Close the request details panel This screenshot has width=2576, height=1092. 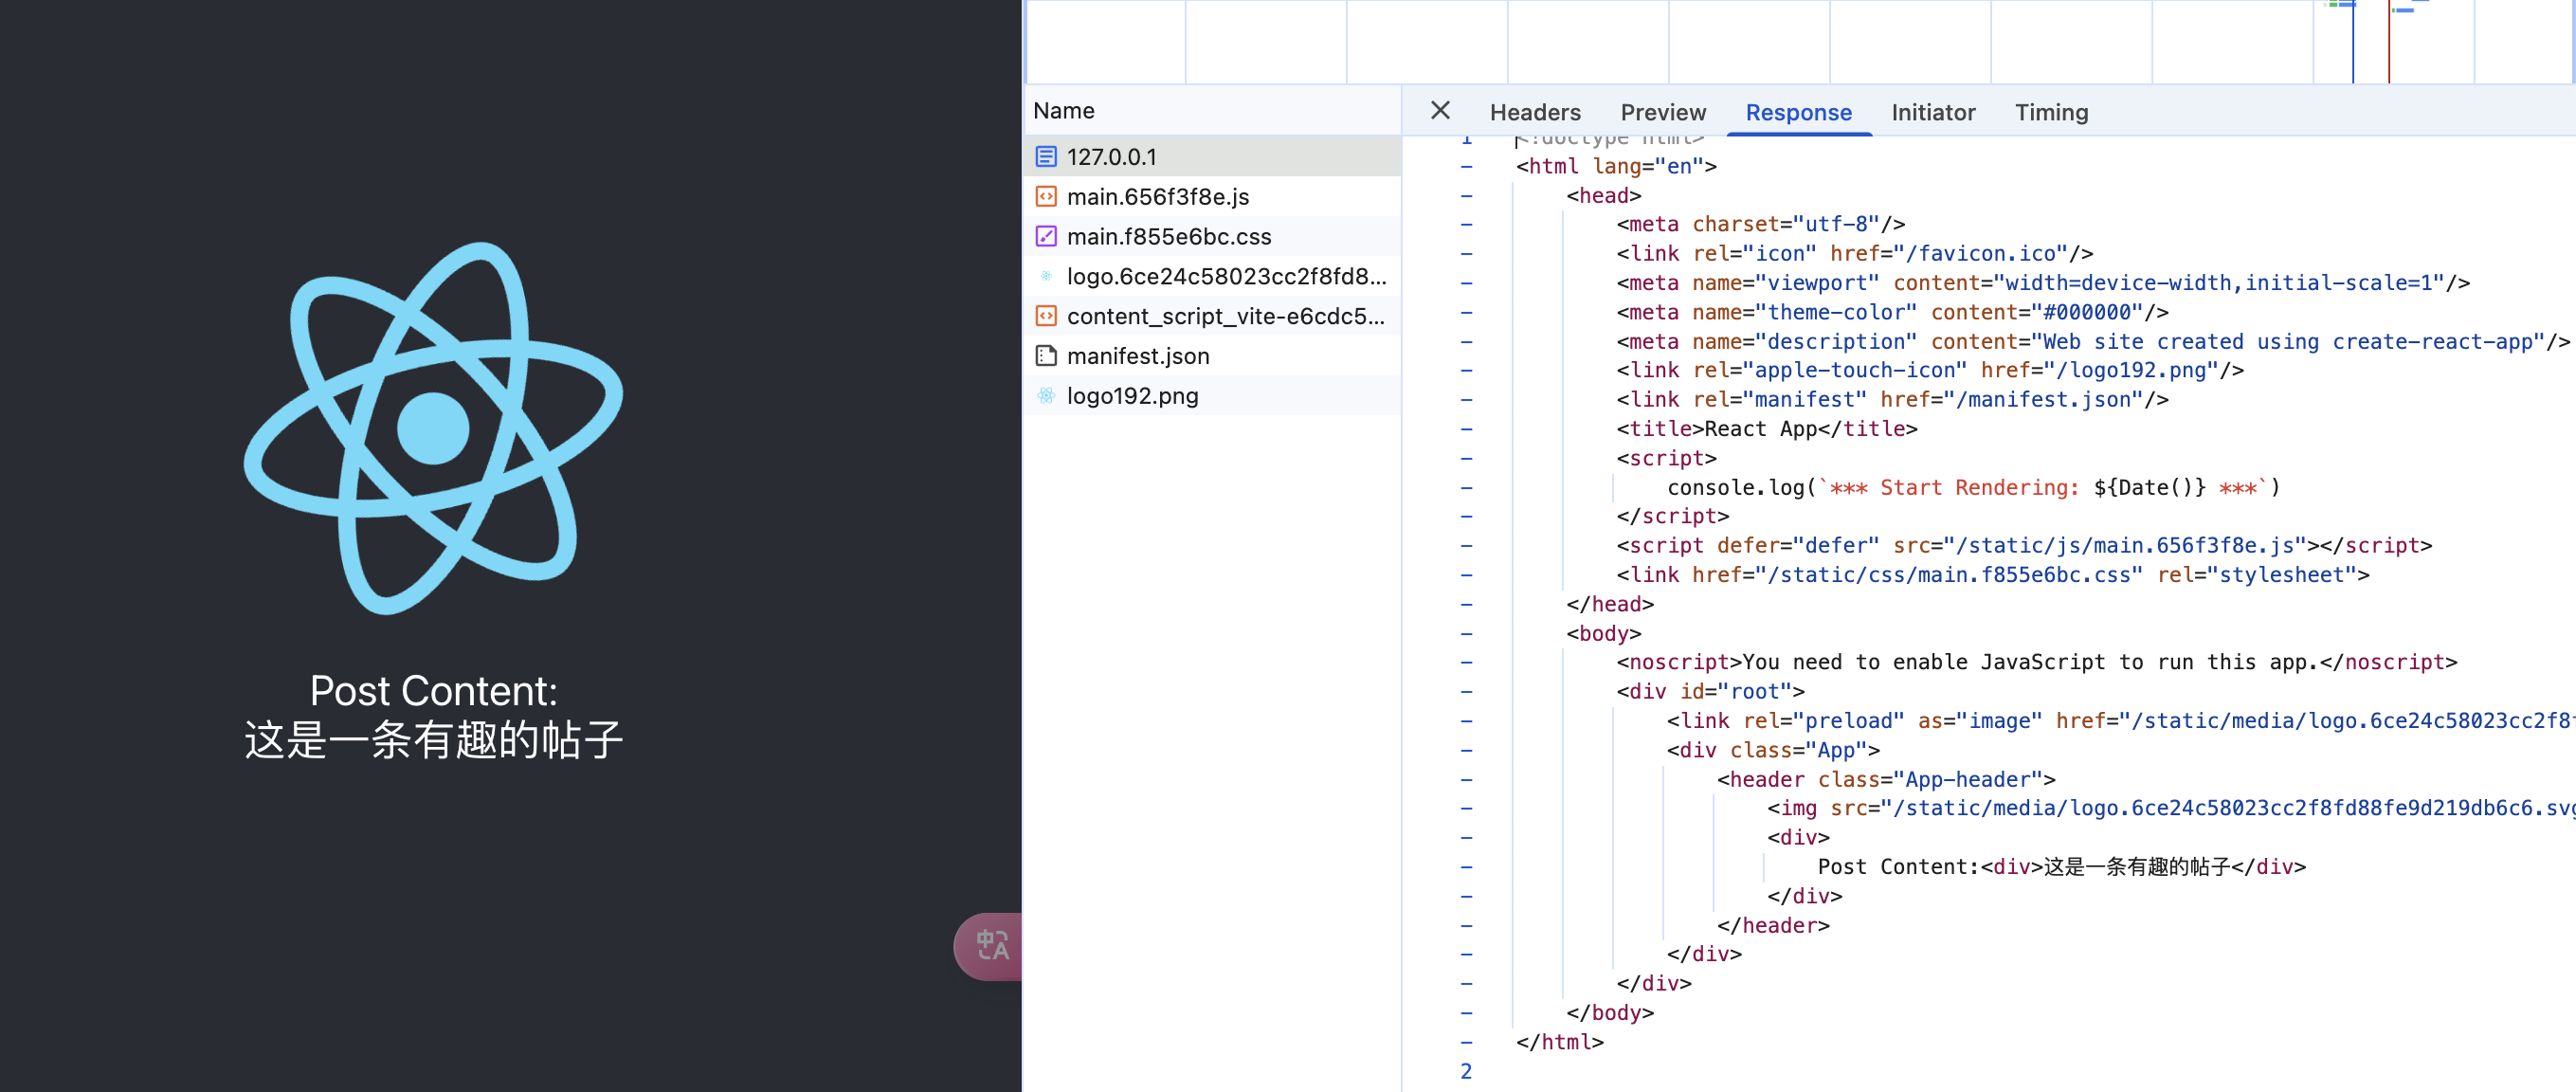[1440, 111]
